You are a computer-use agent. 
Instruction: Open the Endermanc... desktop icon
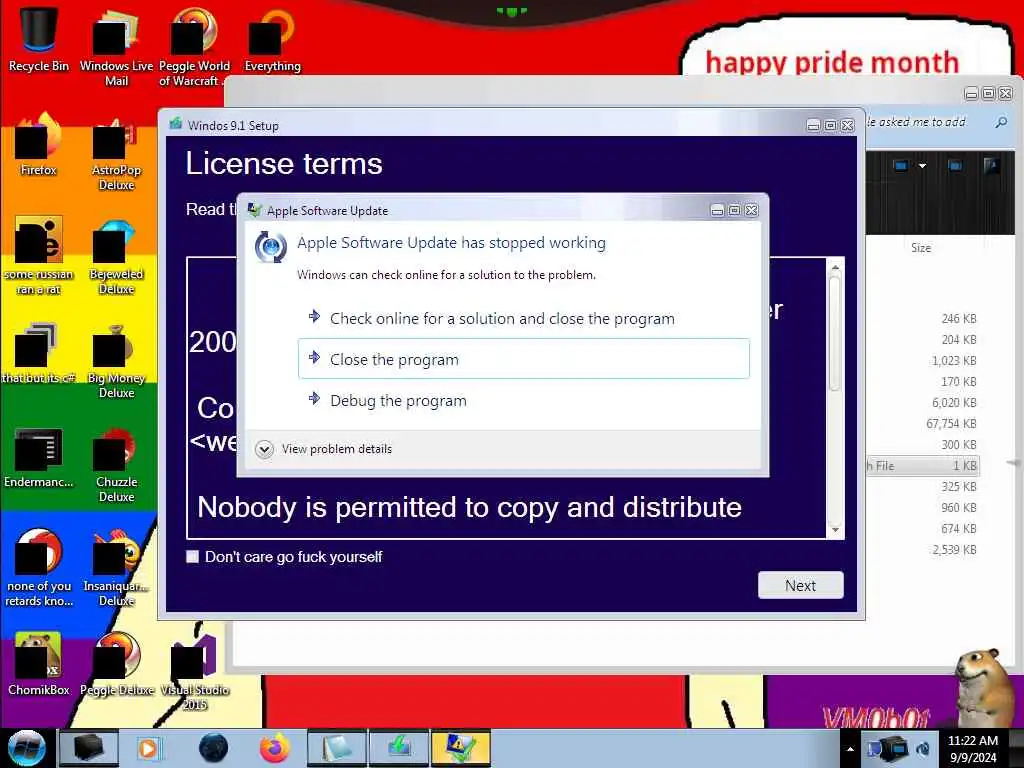click(x=39, y=457)
